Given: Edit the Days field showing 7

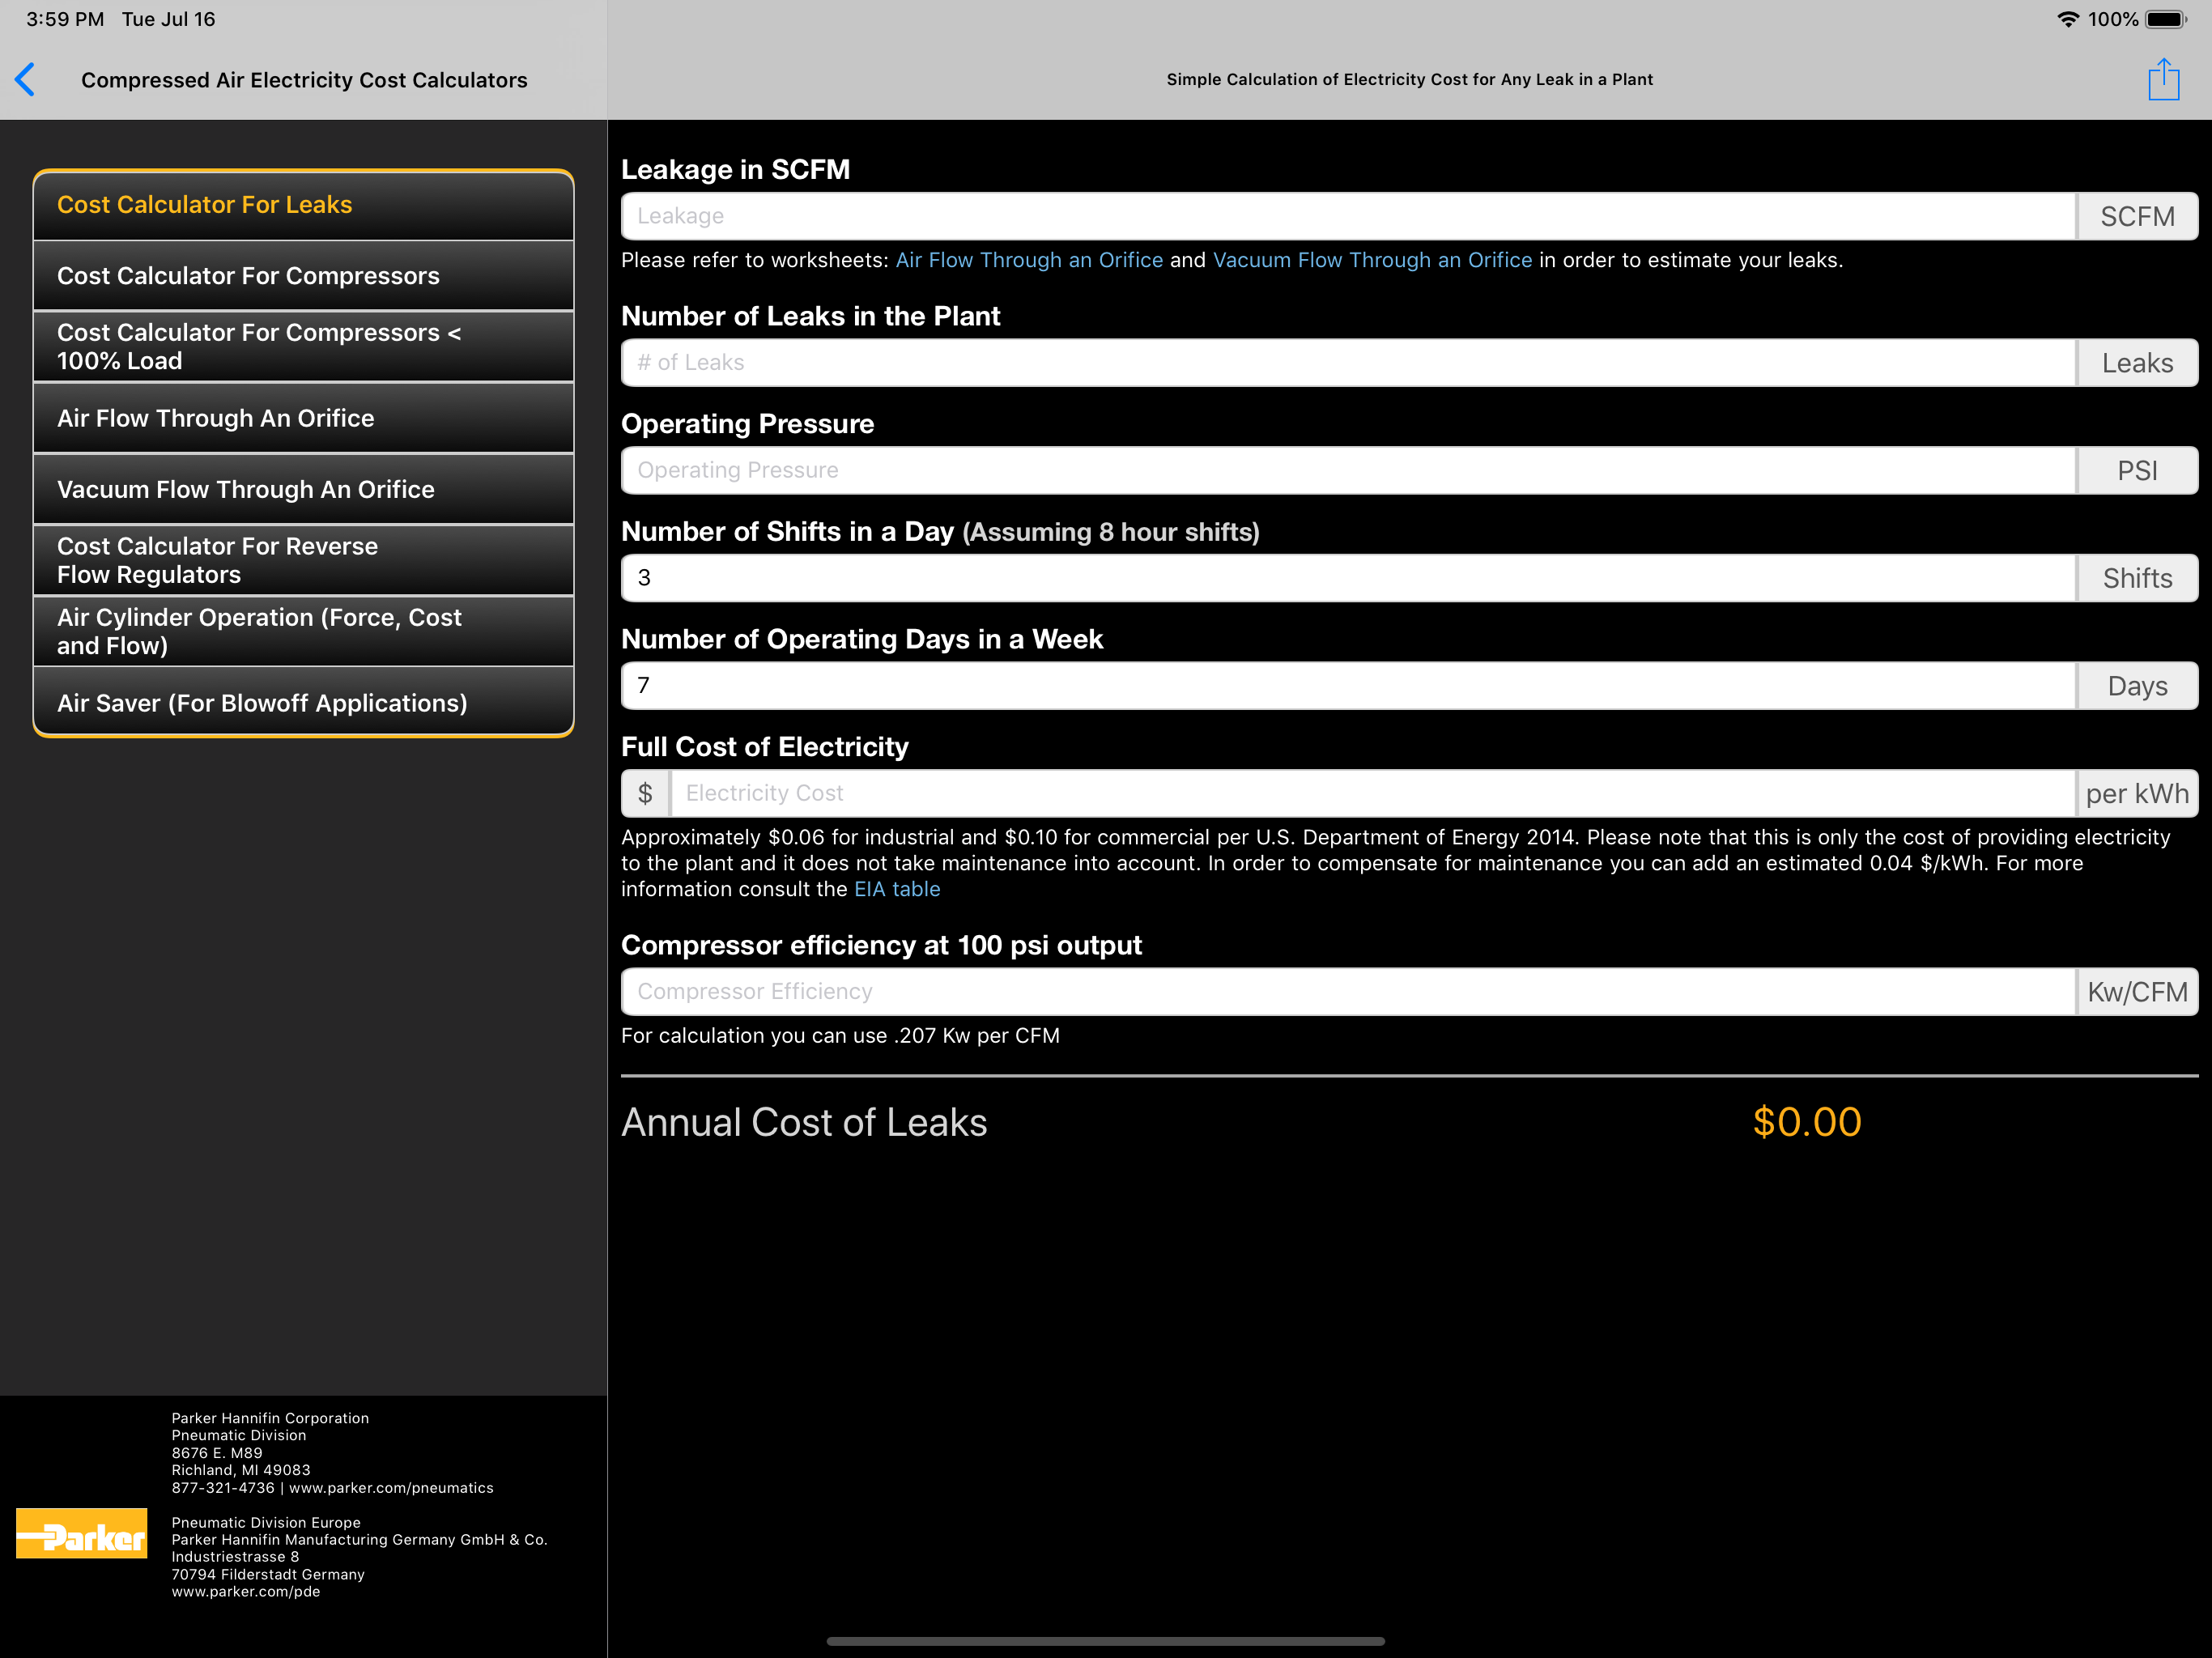Looking at the screenshot, I should [x=1348, y=686].
